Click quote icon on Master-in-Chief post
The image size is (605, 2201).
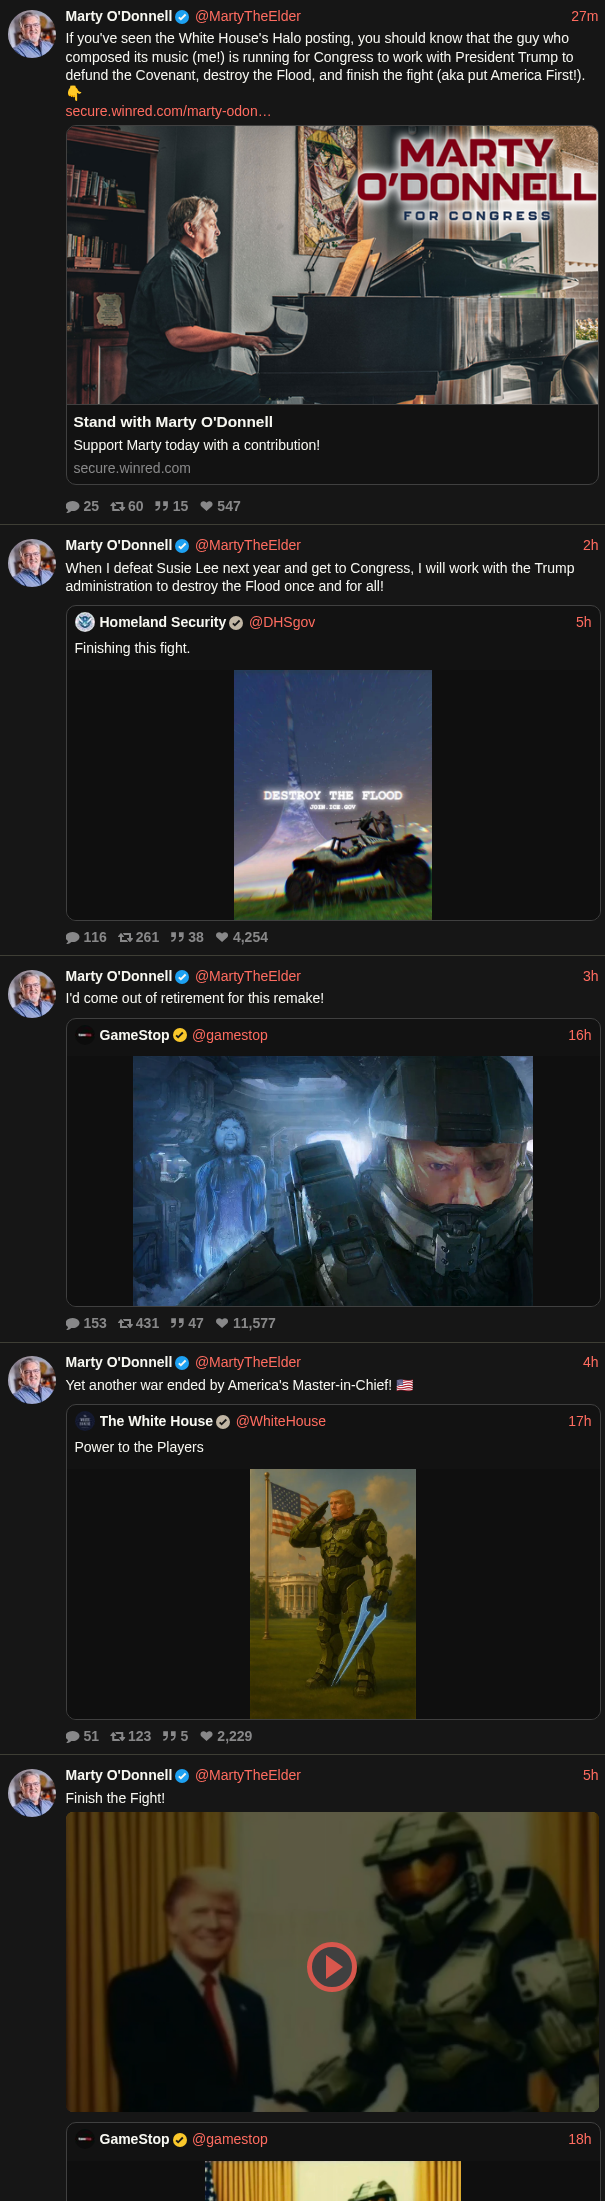[169, 1736]
